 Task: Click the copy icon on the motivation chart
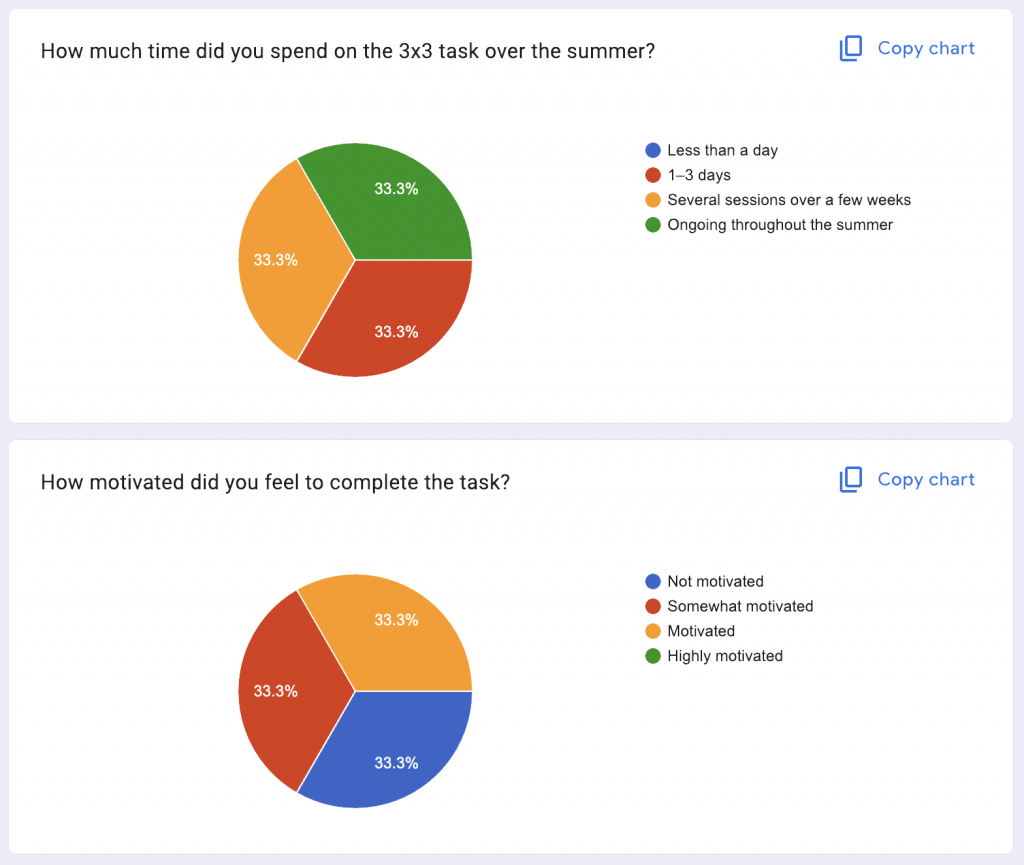tap(850, 480)
